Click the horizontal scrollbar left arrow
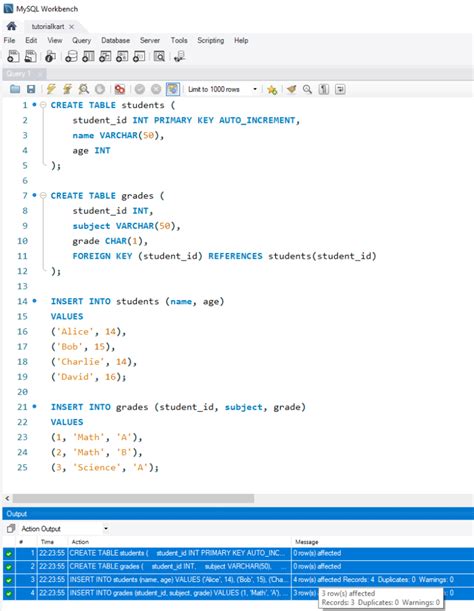 pos(7,498)
